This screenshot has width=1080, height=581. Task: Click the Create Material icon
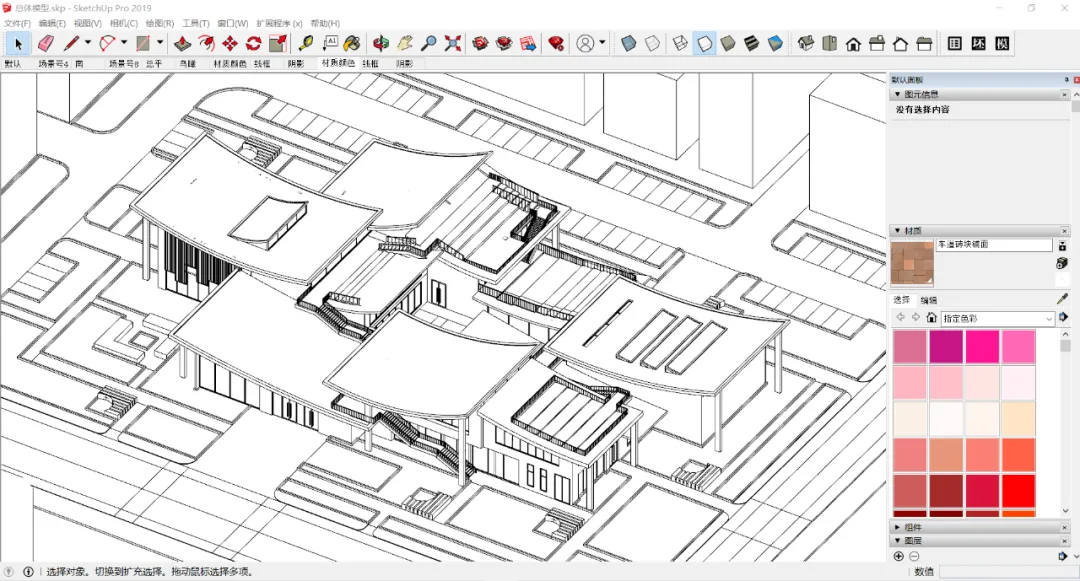click(x=1062, y=263)
